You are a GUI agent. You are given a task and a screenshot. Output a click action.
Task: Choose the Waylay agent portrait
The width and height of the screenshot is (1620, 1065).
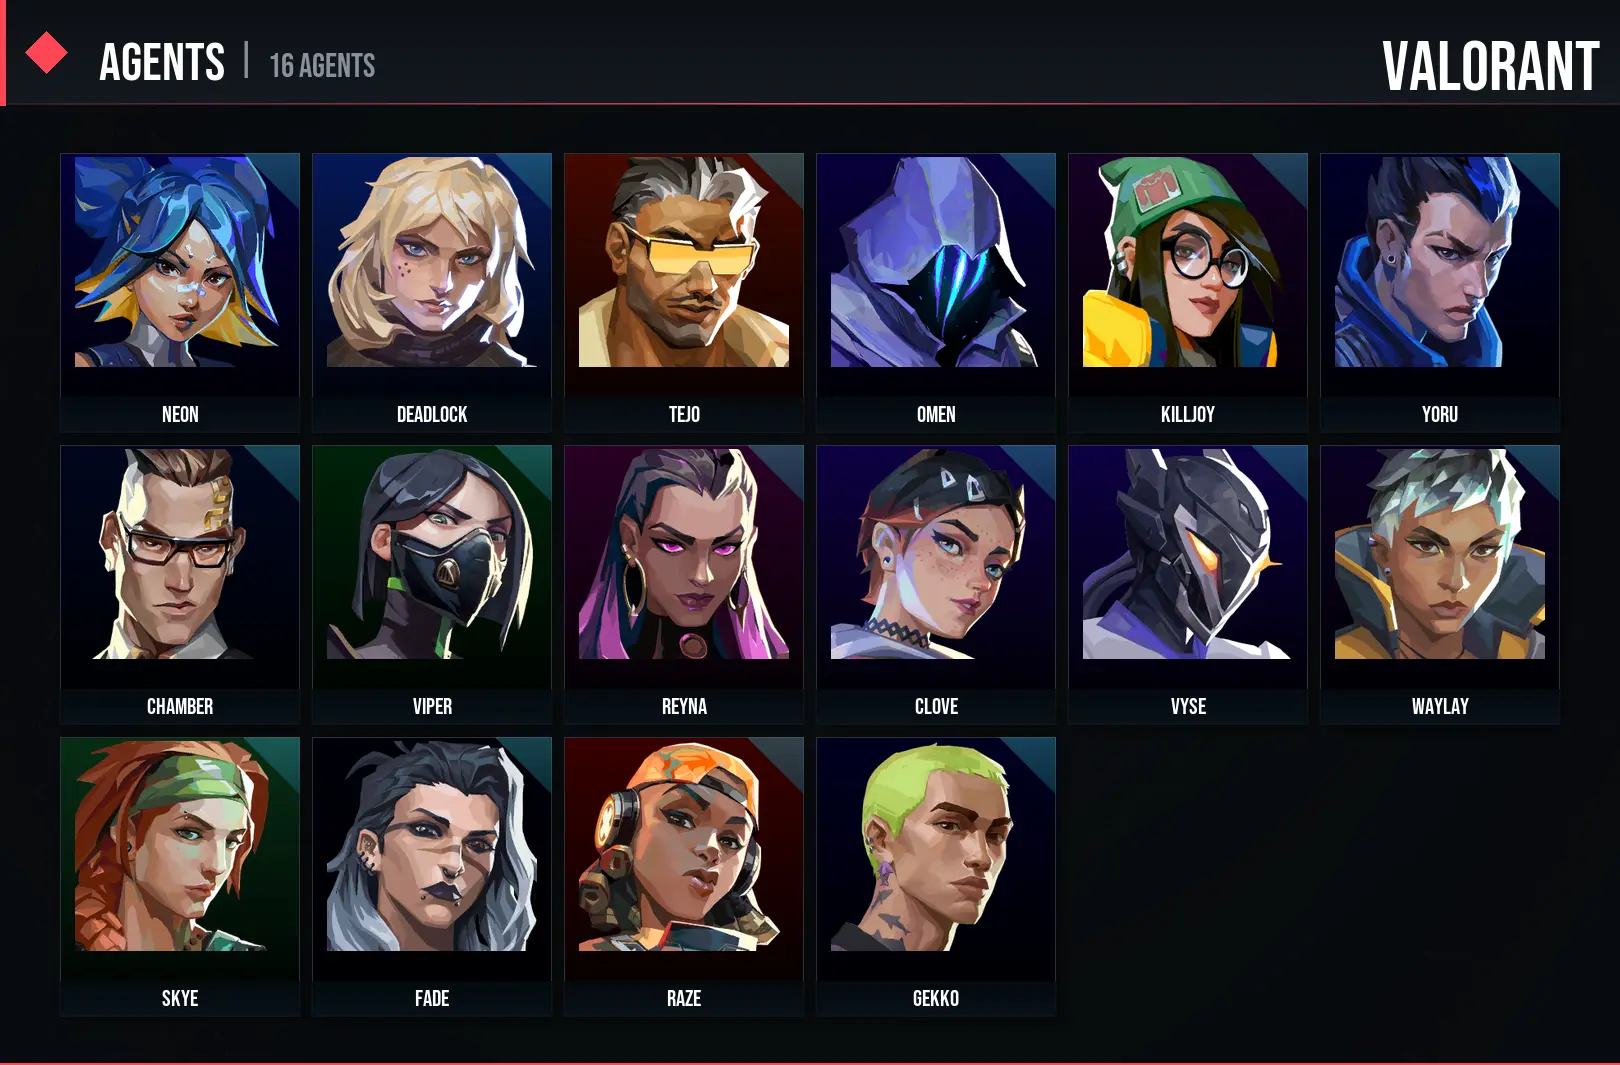coord(1440,584)
